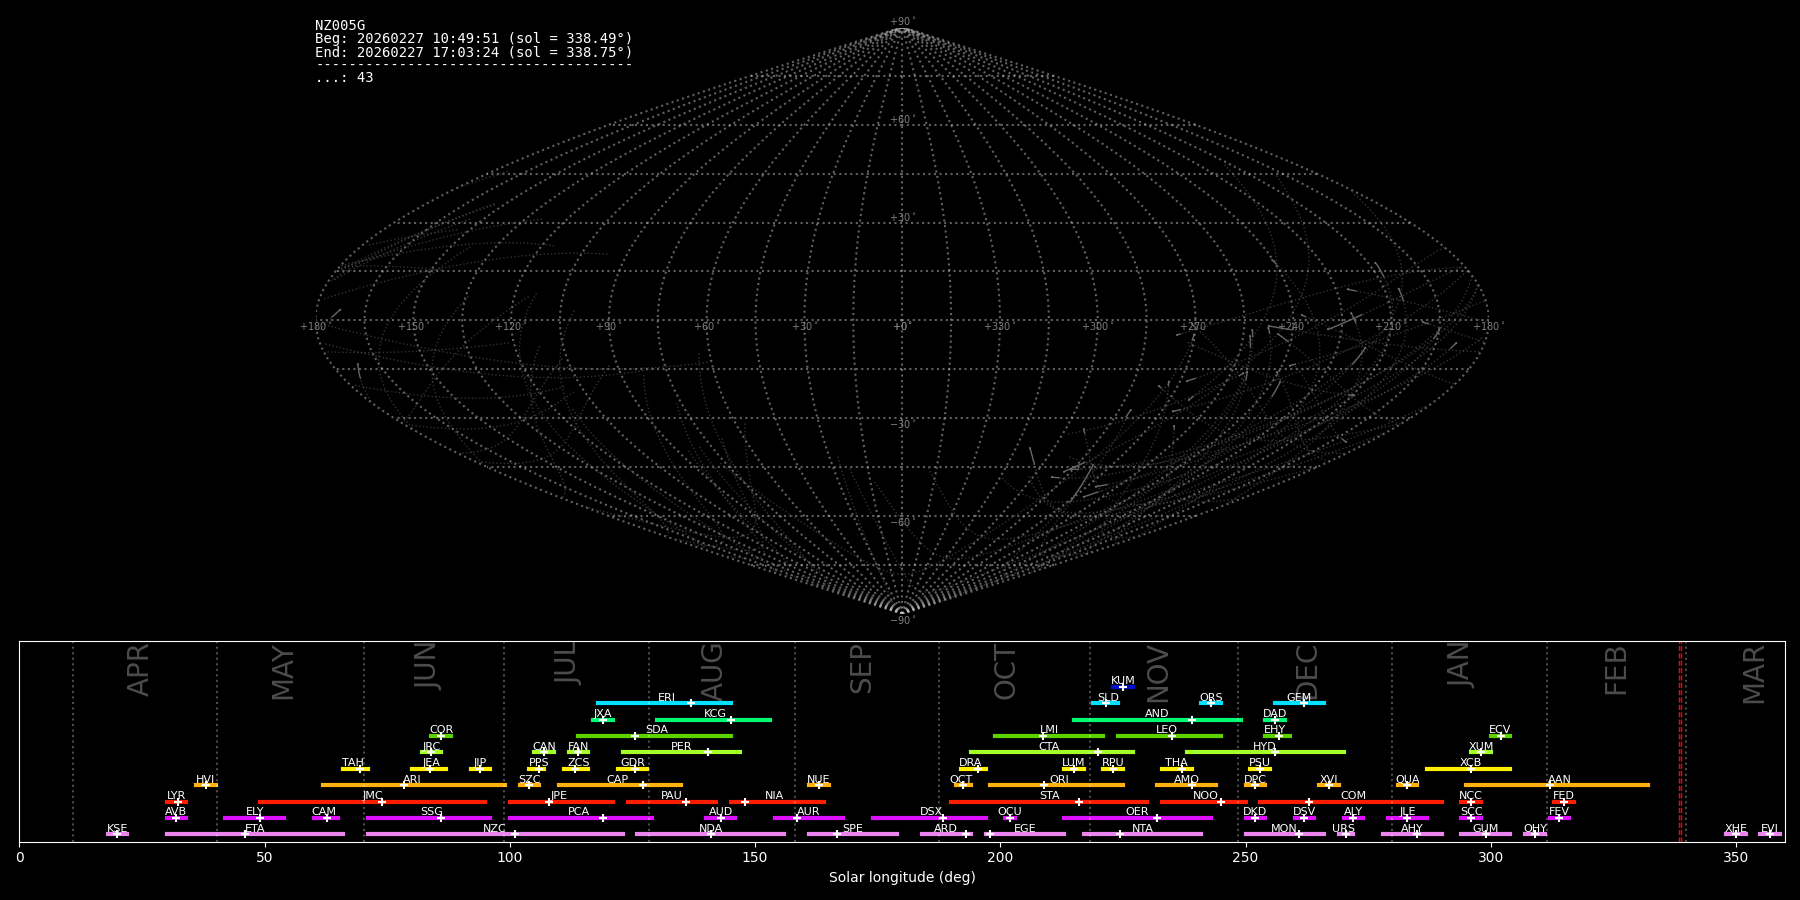
Task: Click the NDA shower label
Action: tap(711, 829)
